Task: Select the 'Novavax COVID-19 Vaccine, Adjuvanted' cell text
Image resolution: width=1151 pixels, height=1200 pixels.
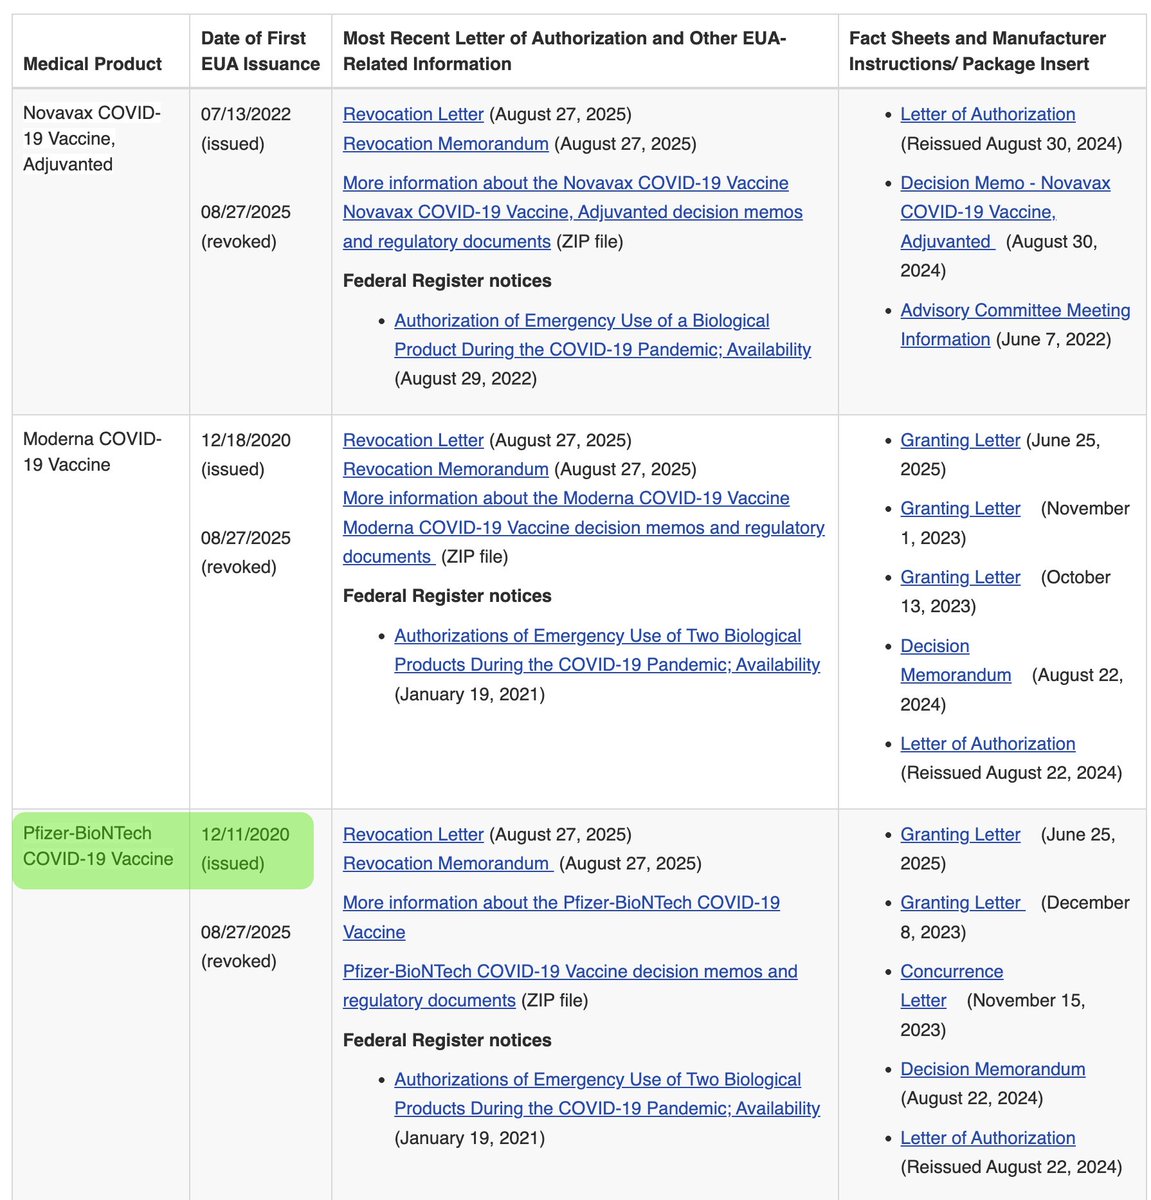Action: click(x=92, y=138)
